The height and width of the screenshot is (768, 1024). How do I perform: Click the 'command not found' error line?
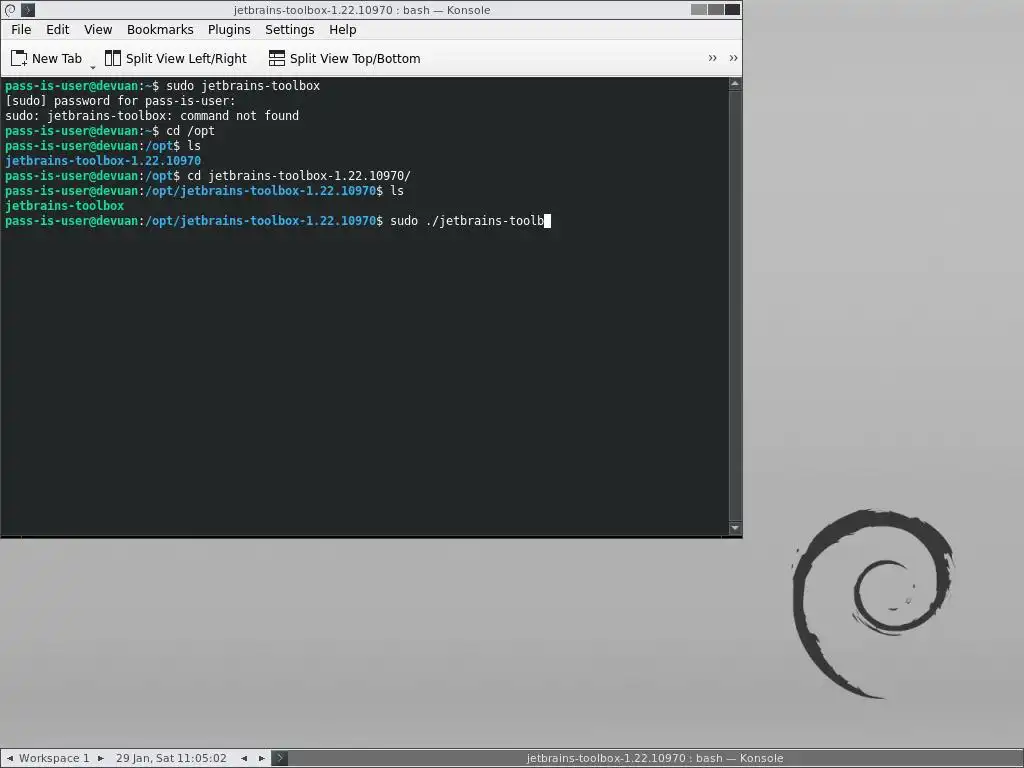tap(152, 116)
